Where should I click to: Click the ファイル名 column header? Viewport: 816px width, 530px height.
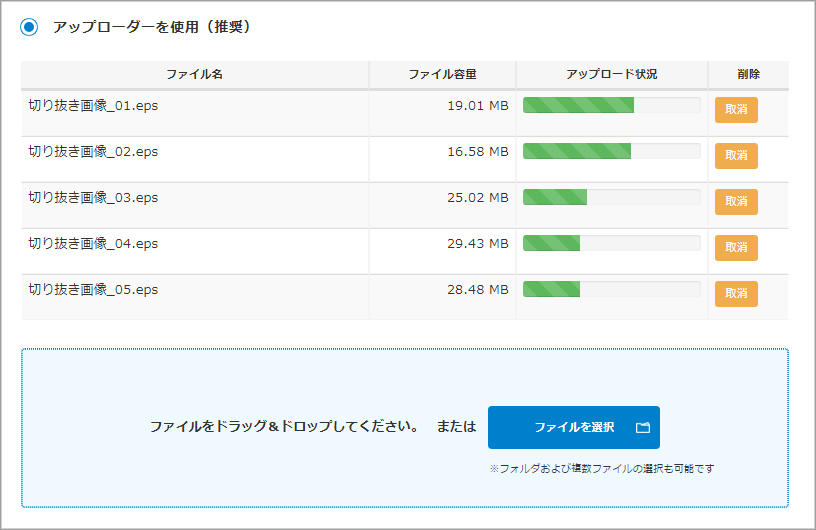[x=194, y=75]
